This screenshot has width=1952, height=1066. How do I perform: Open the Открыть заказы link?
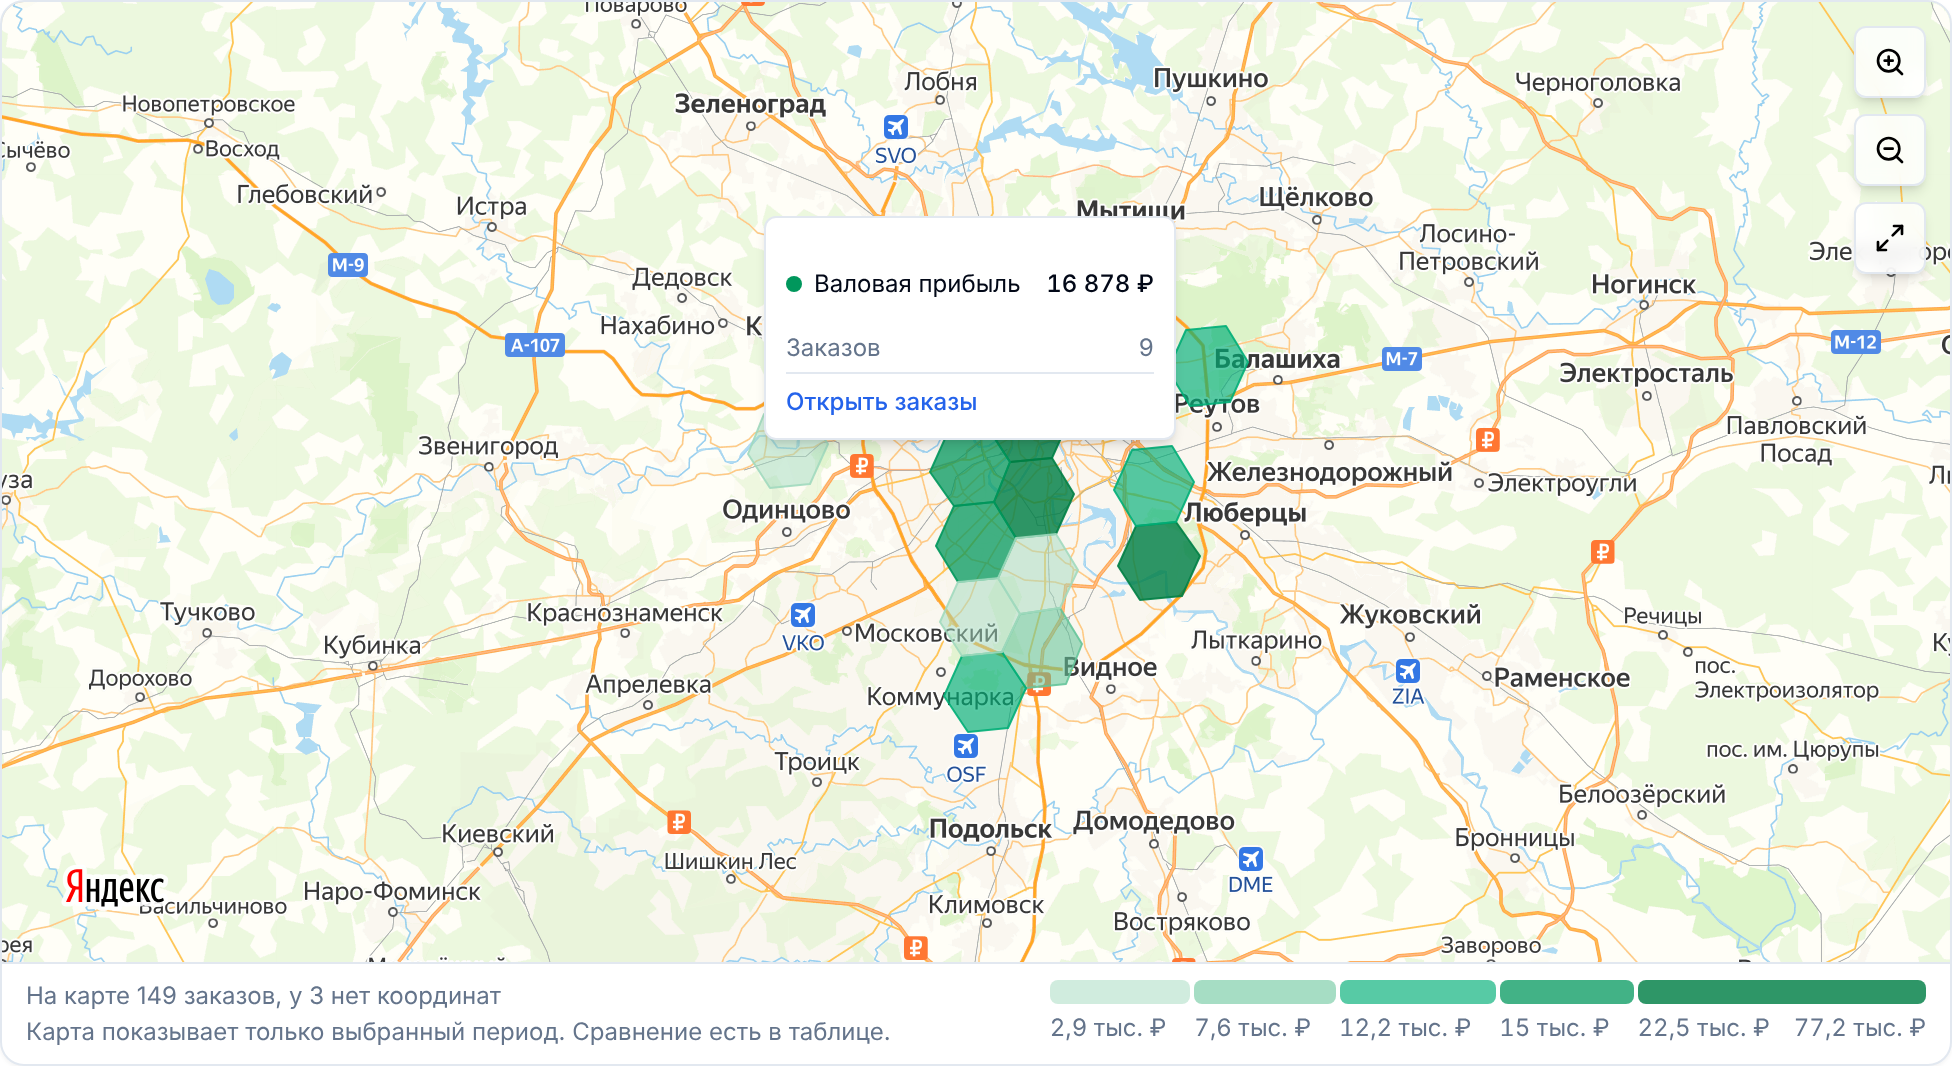[x=881, y=402]
